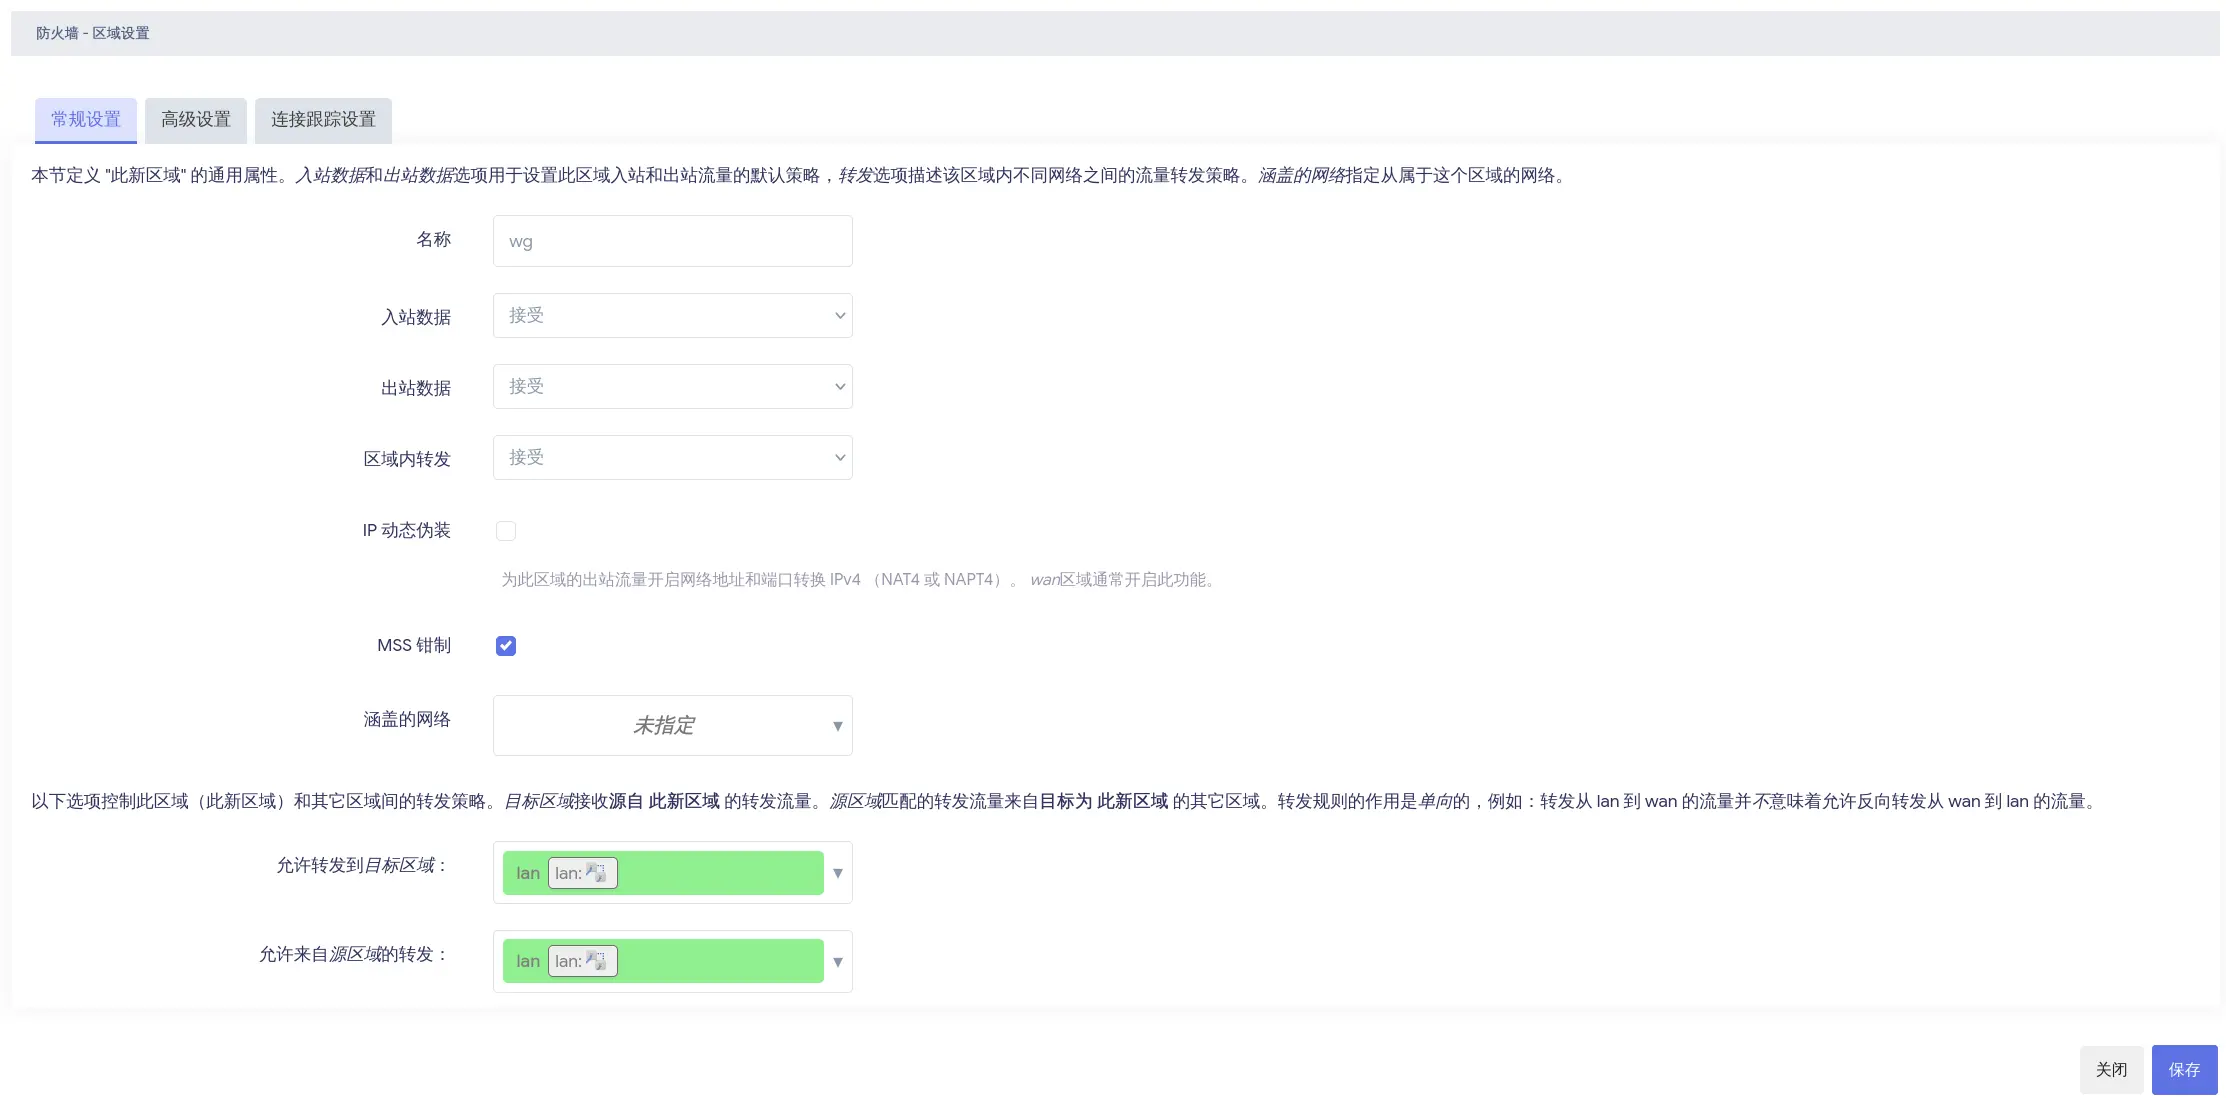Click lan interface icon in destination zone

(x=596, y=873)
